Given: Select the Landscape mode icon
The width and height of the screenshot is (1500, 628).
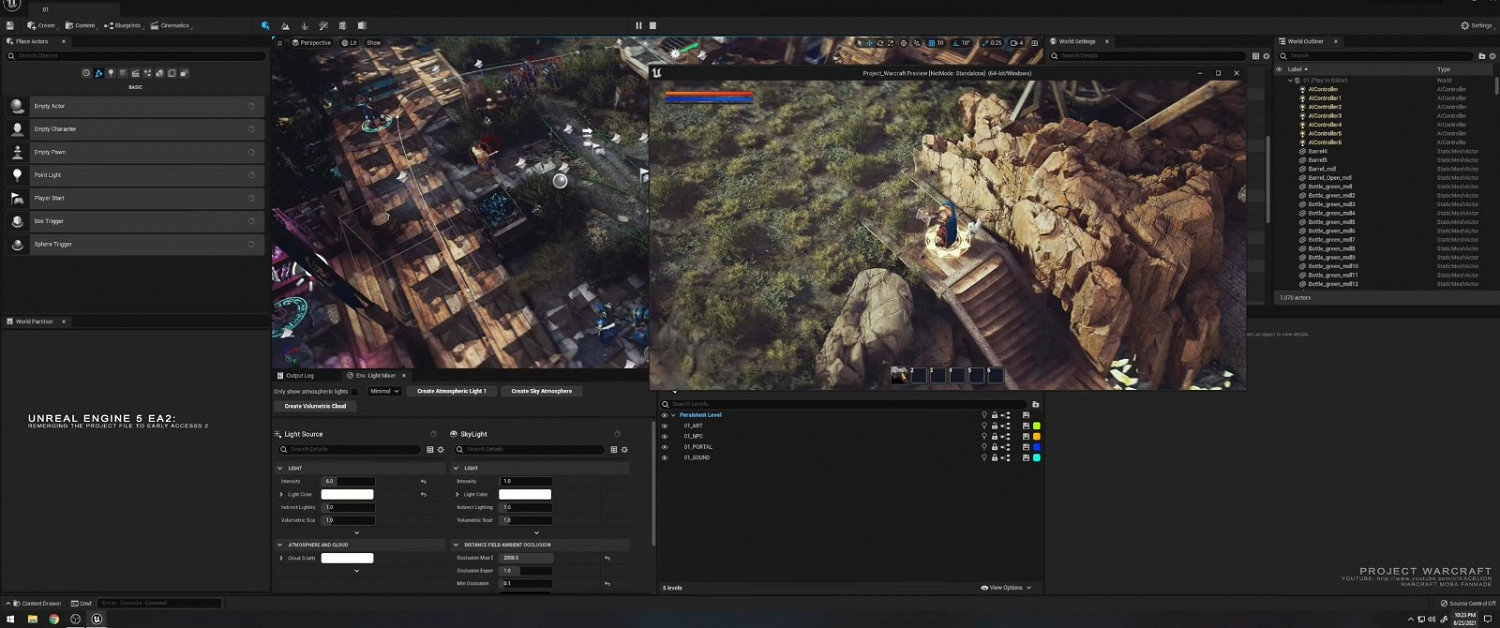Looking at the screenshot, I should 286,25.
